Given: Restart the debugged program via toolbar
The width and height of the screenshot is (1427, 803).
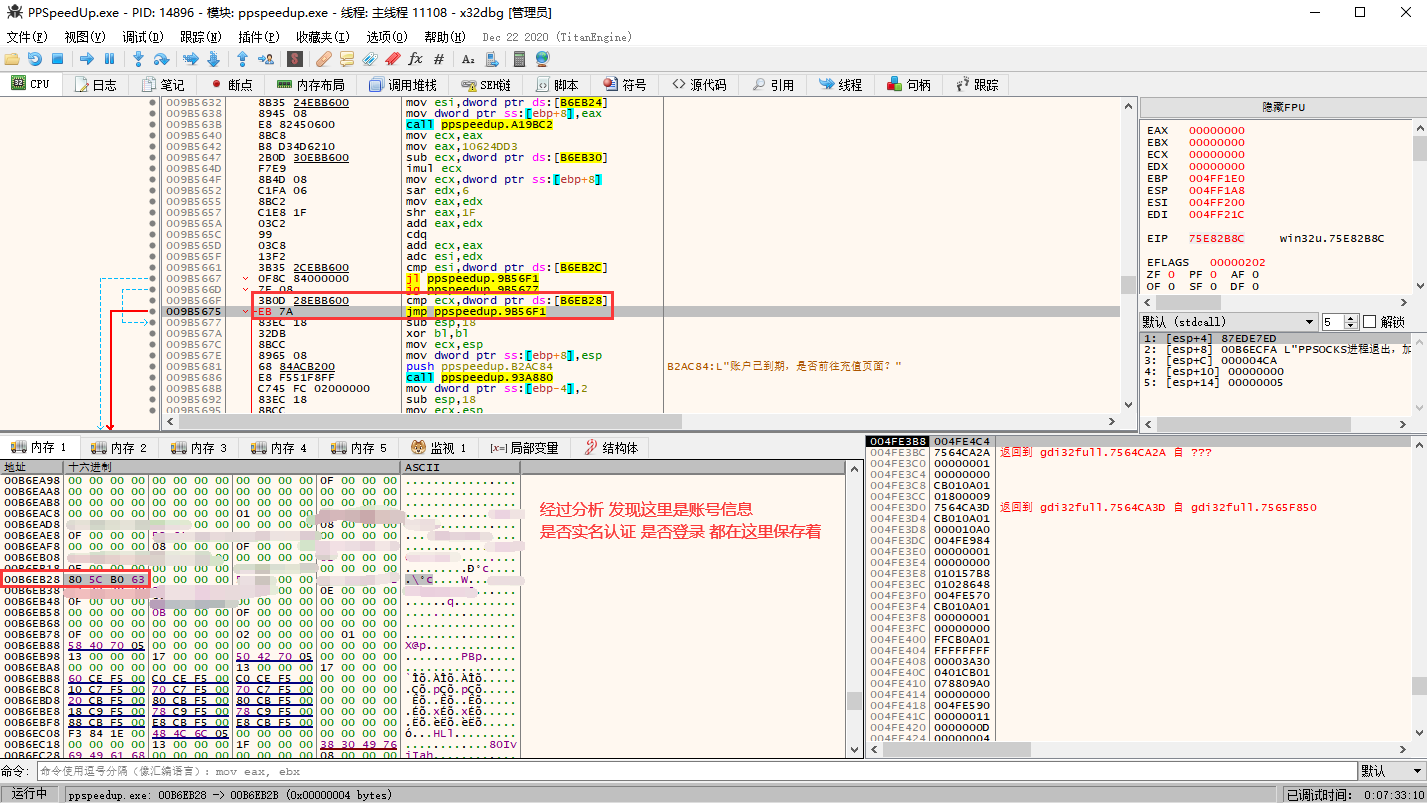Looking at the screenshot, I should tap(35, 59).
